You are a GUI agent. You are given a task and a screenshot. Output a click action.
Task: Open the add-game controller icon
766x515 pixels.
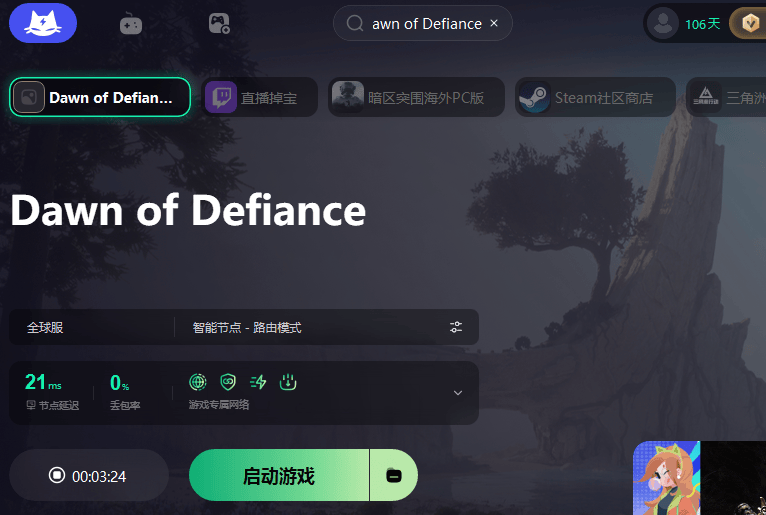click(x=219, y=24)
